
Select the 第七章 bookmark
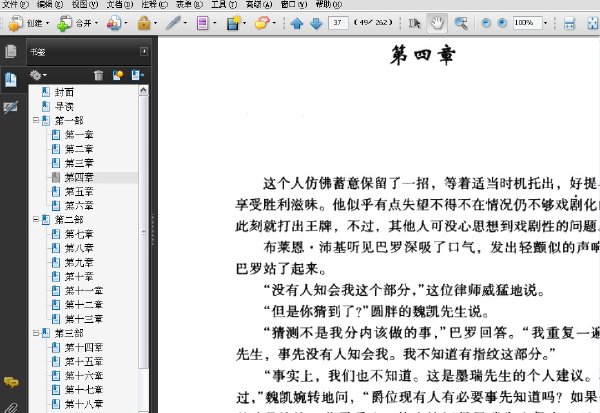(79, 234)
